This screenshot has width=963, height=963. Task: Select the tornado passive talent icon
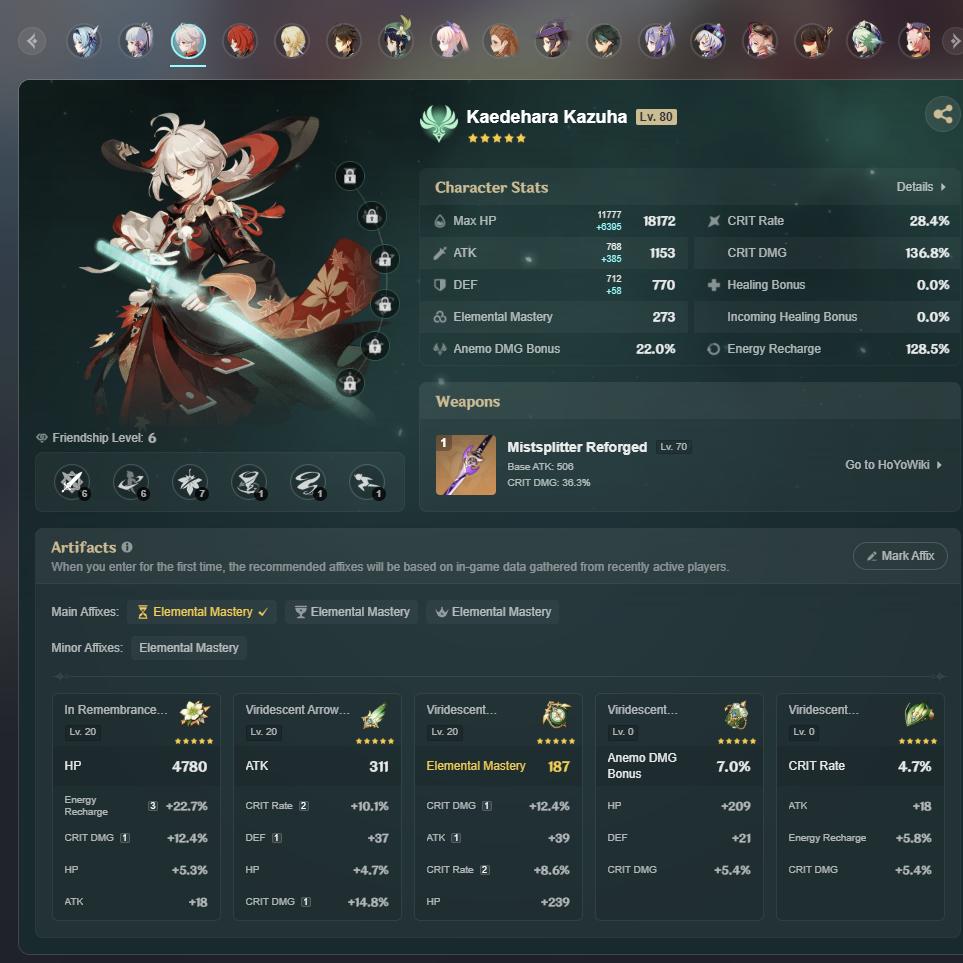pyautogui.click(x=249, y=482)
